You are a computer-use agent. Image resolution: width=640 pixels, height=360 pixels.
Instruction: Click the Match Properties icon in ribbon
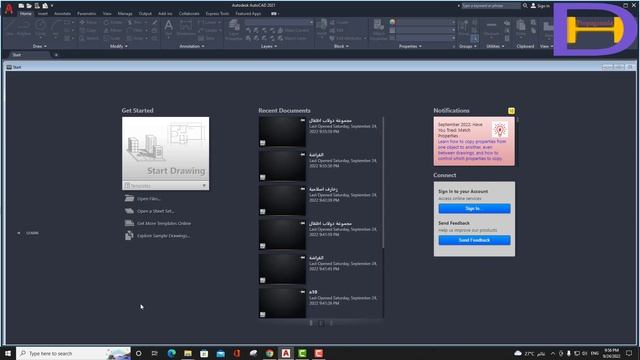[x=379, y=29]
